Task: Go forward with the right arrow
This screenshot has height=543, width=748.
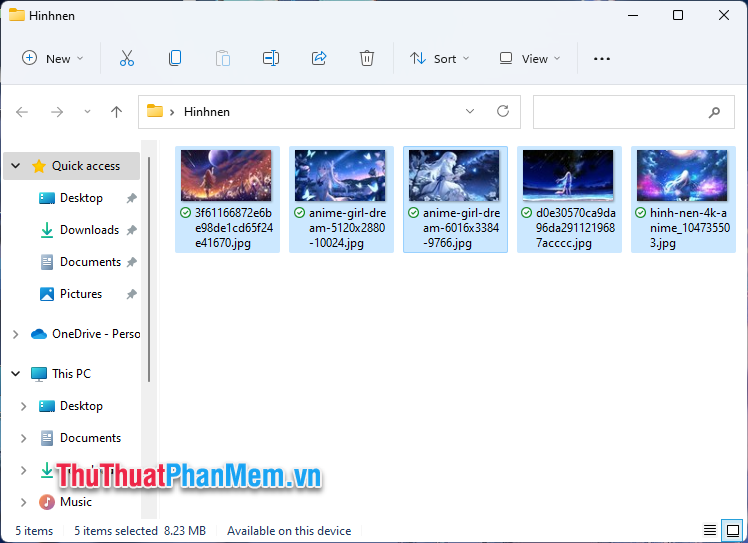Action: 57,112
